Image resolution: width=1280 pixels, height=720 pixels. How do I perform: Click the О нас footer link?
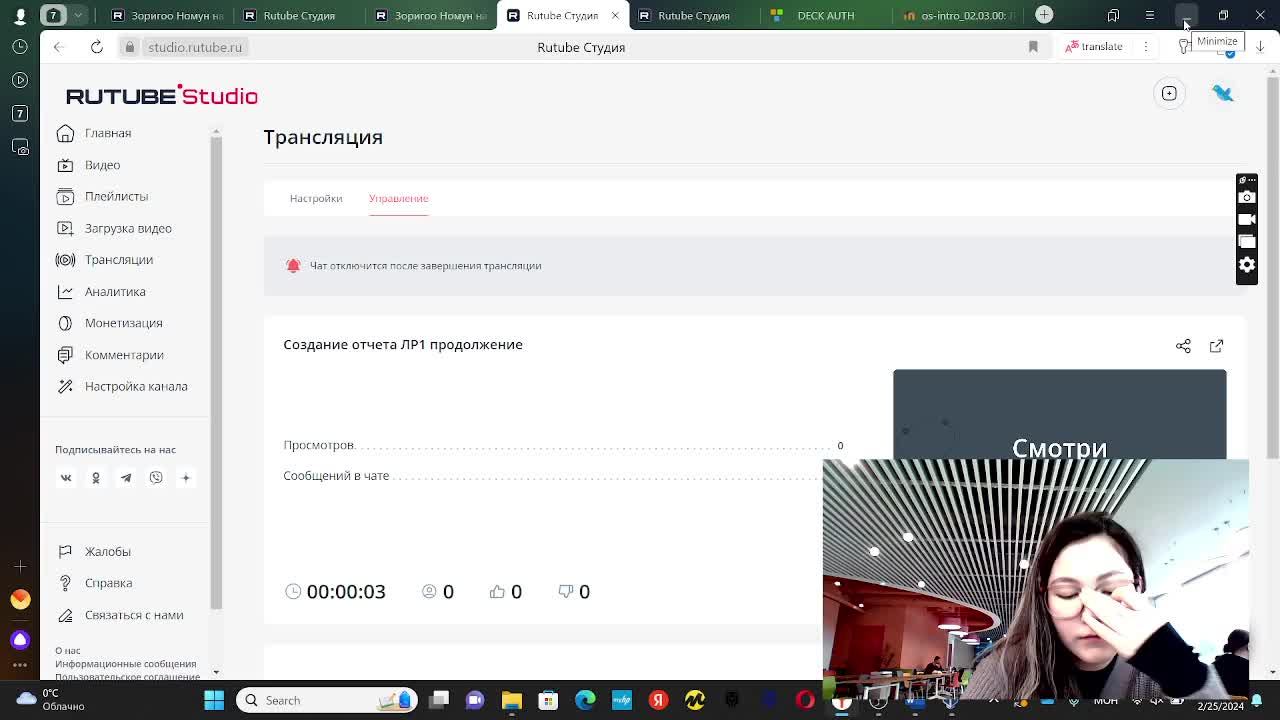[67, 651]
